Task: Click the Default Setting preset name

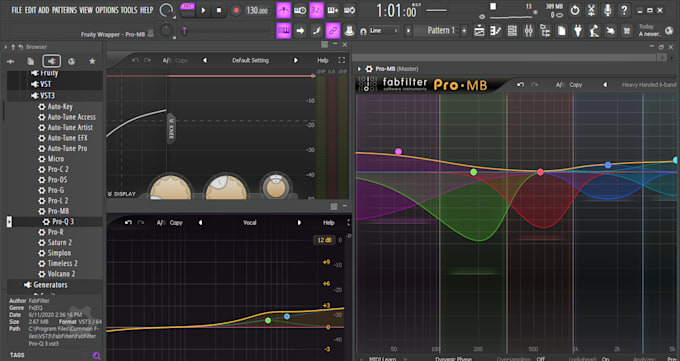Action: click(x=250, y=60)
